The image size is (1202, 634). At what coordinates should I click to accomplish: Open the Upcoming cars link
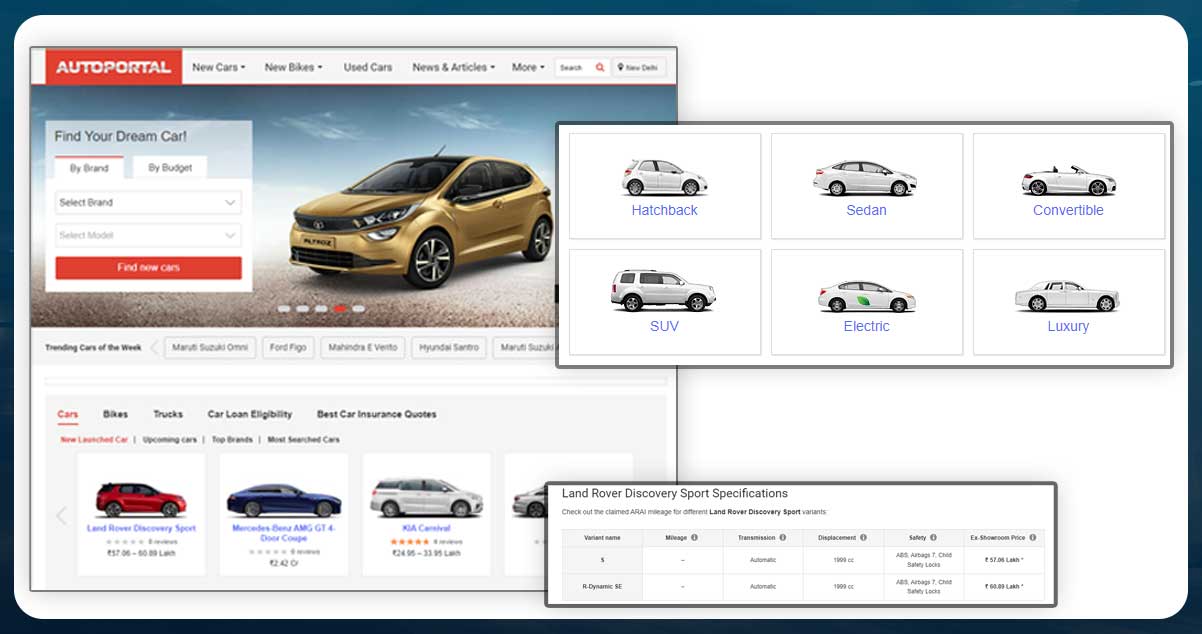click(x=169, y=439)
